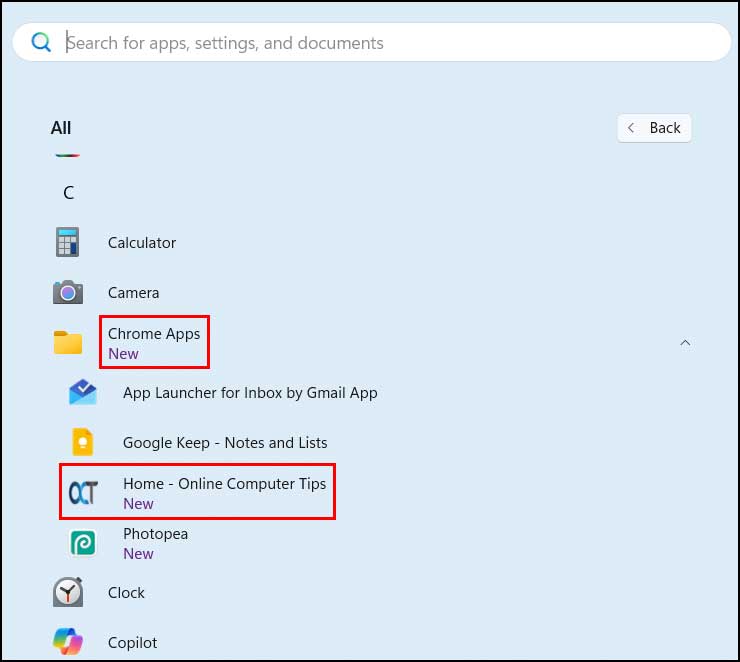
Task: Launch Clock from its label
Action: (126, 593)
